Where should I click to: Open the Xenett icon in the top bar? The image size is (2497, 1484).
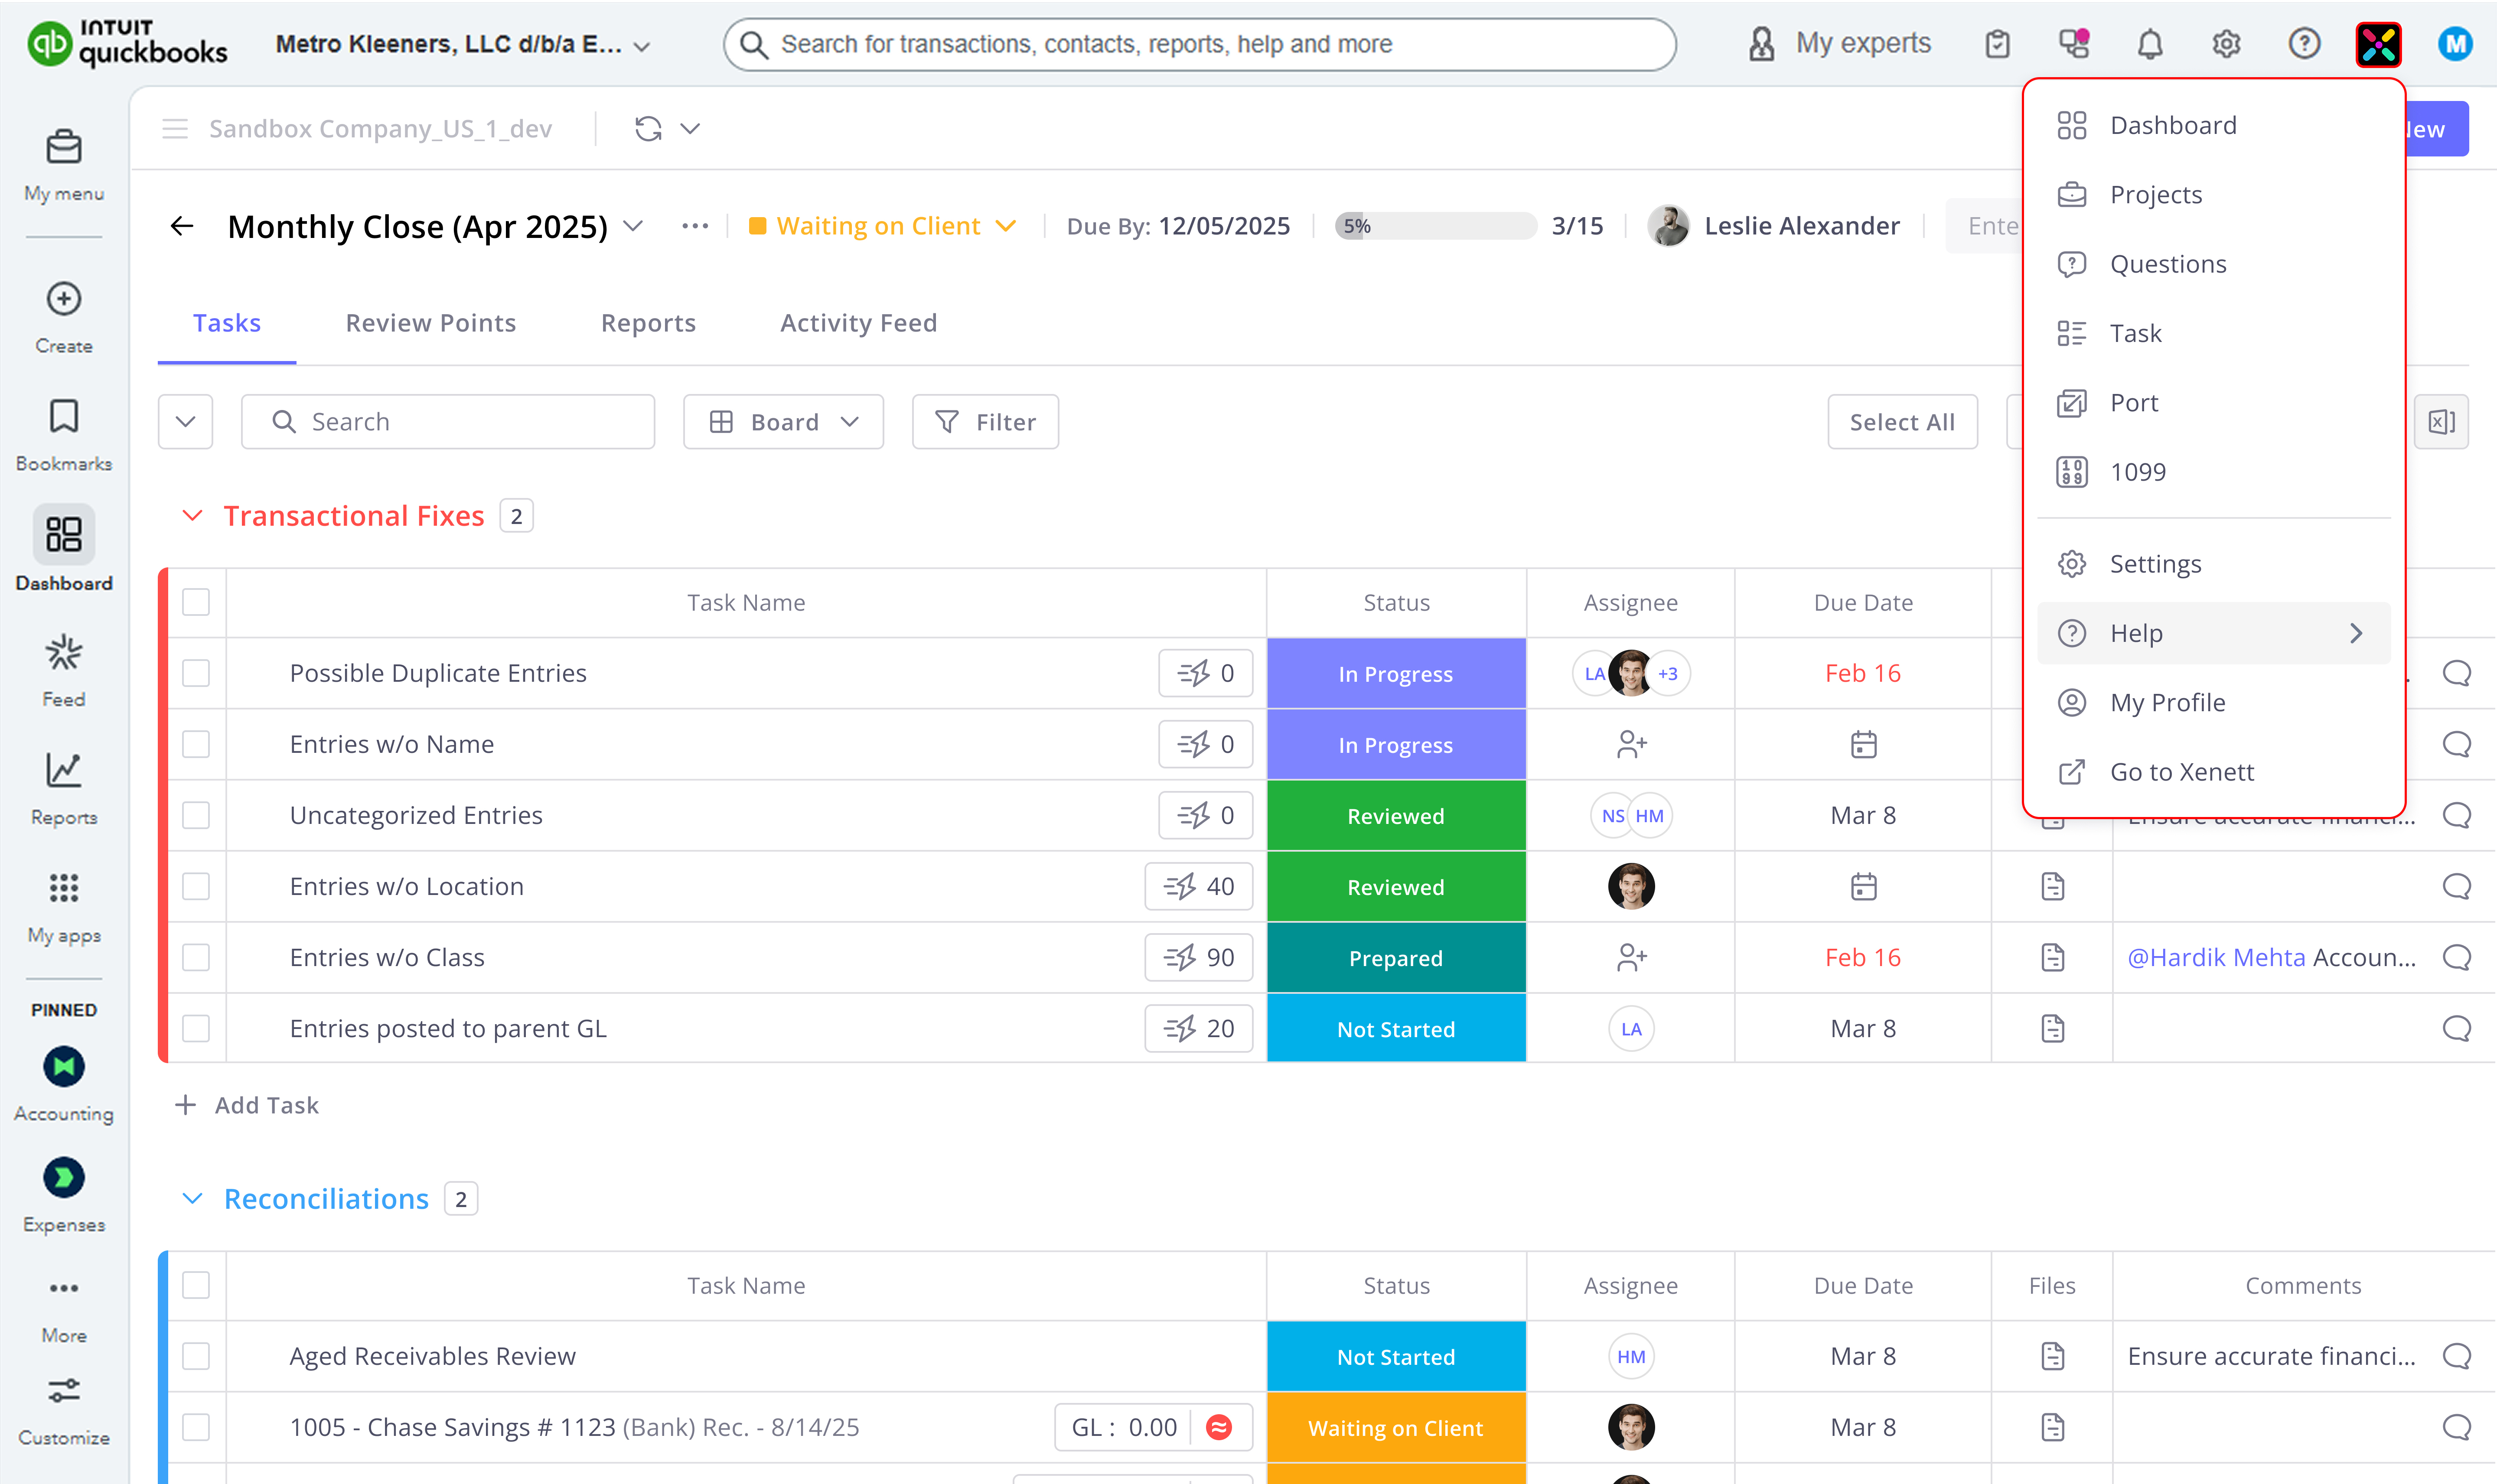coord(2378,44)
